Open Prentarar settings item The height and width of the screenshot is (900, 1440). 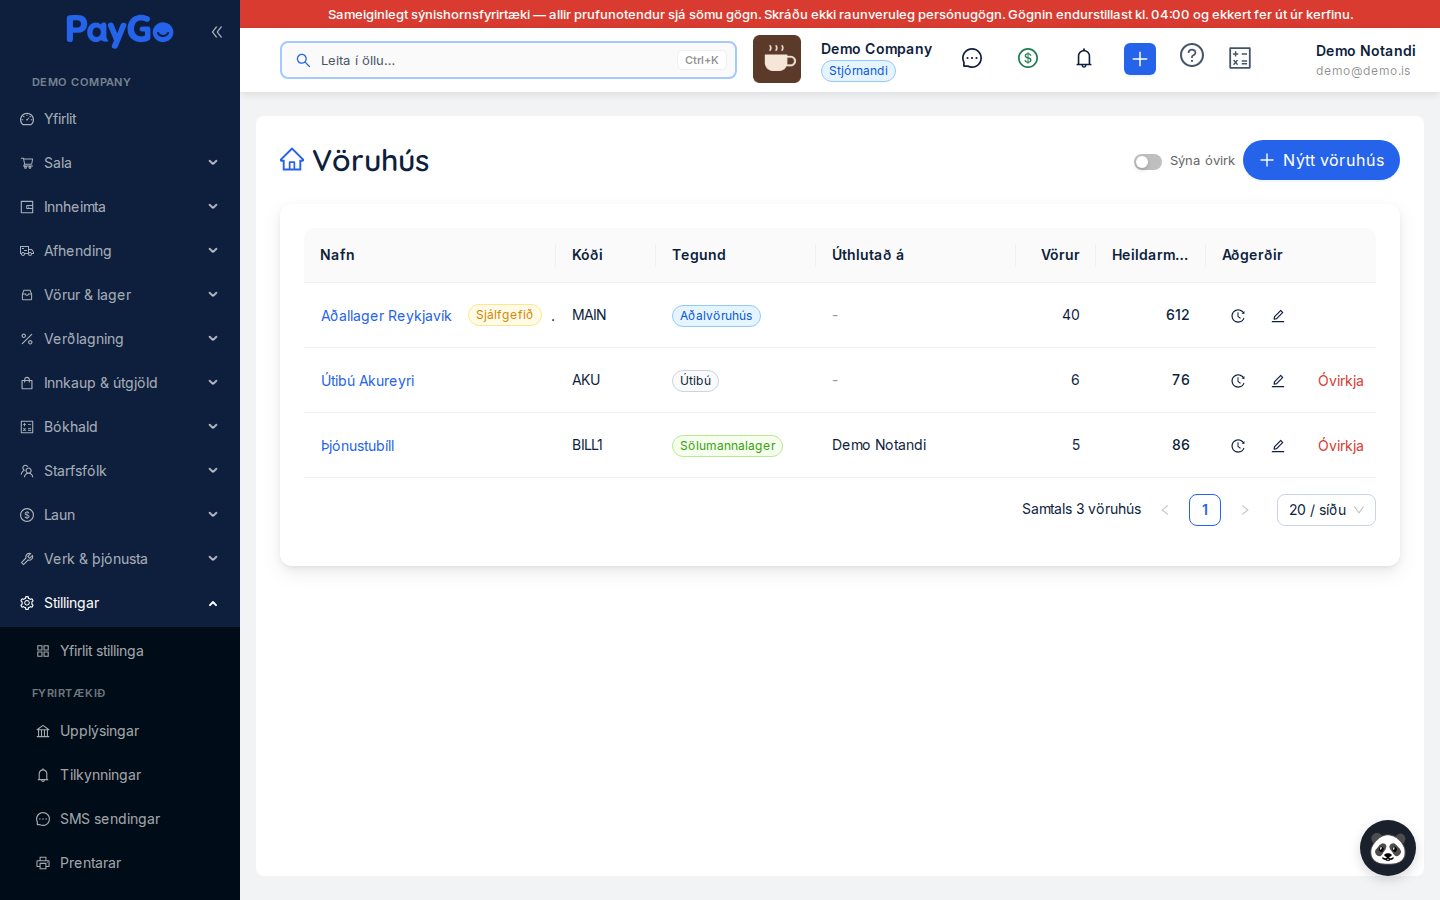point(120,863)
